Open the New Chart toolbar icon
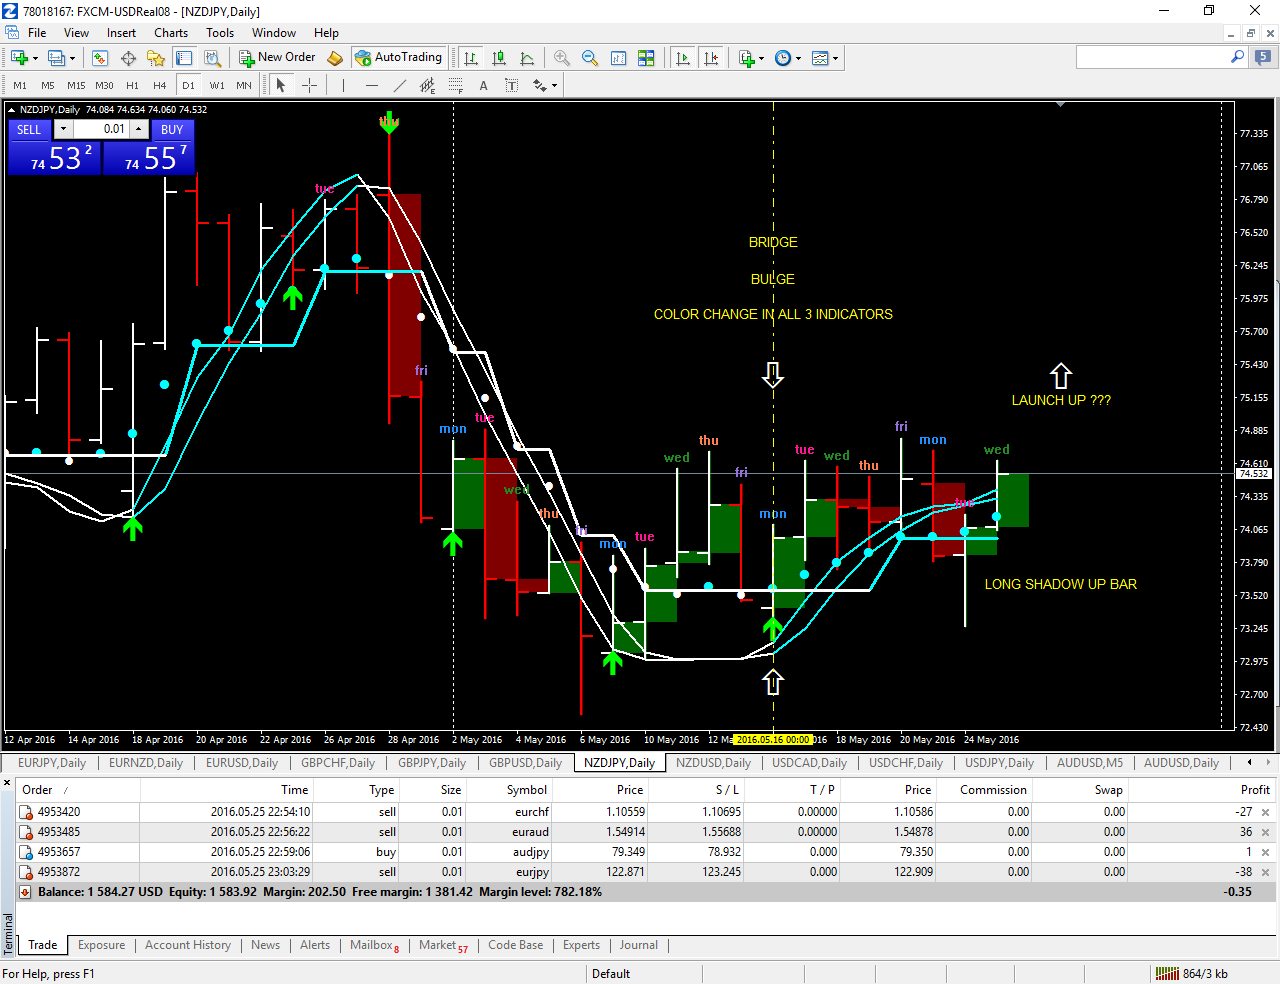 tap(19, 58)
